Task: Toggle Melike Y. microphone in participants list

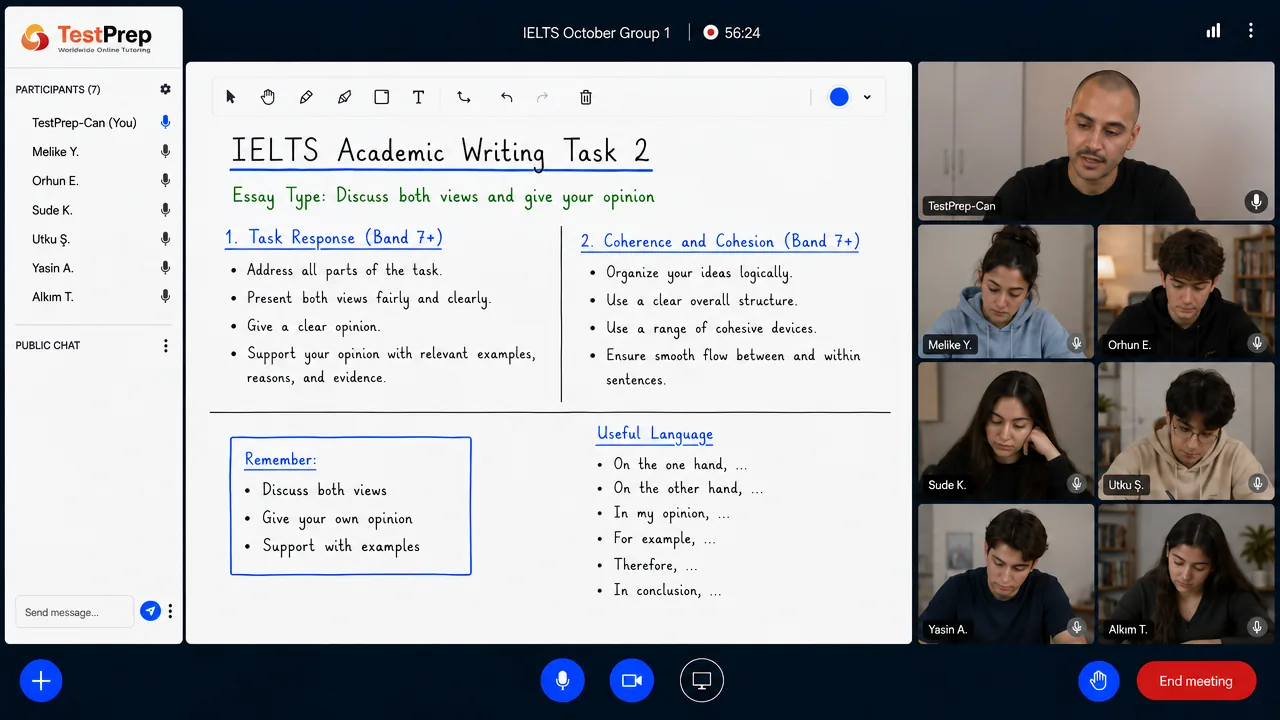Action: (165, 152)
